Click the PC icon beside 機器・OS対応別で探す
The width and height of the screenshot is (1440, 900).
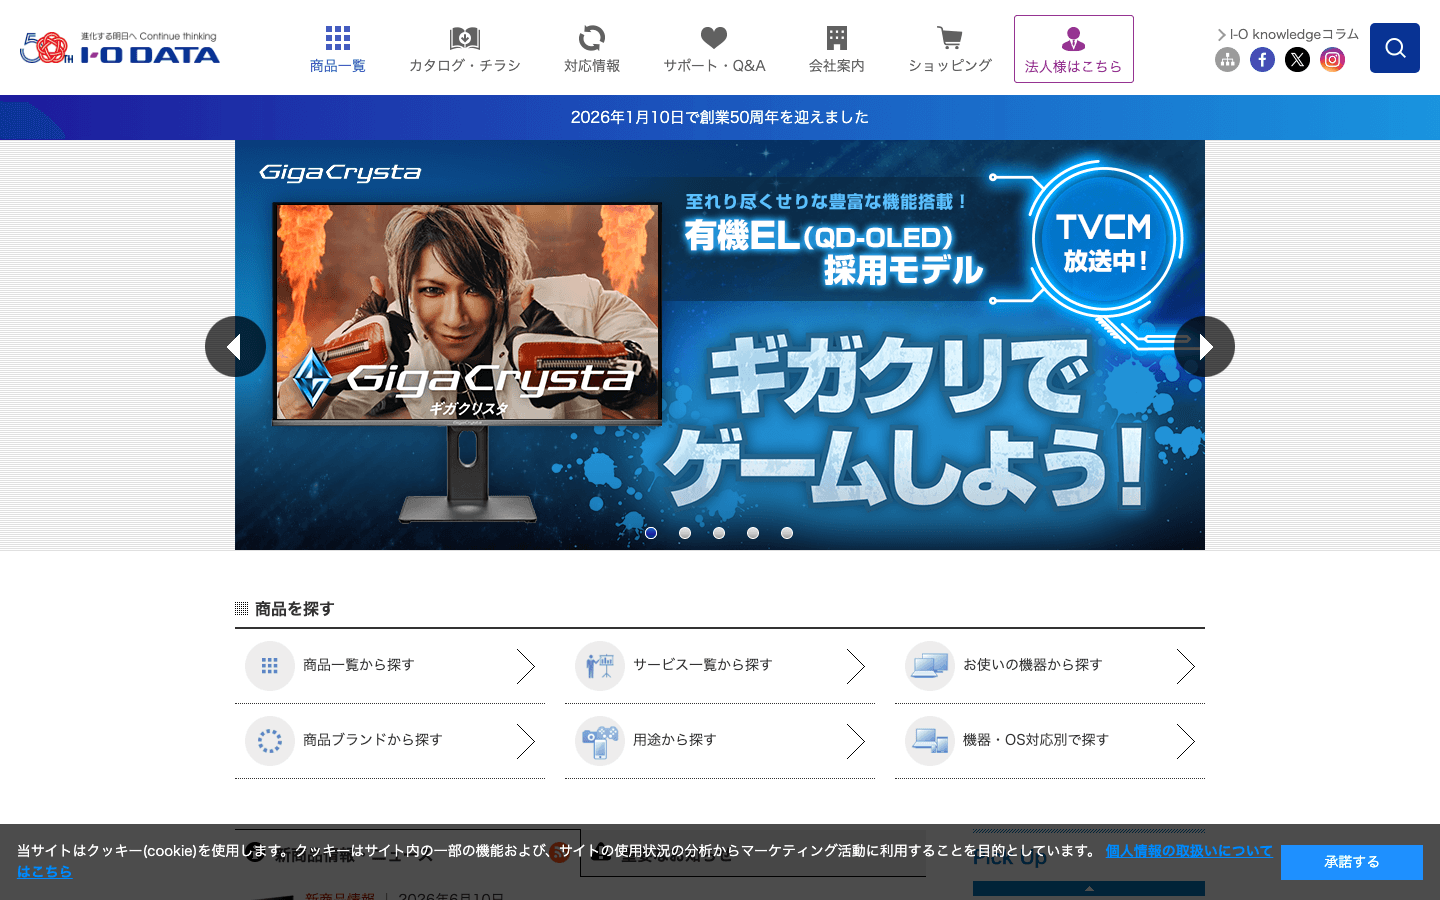930,741
